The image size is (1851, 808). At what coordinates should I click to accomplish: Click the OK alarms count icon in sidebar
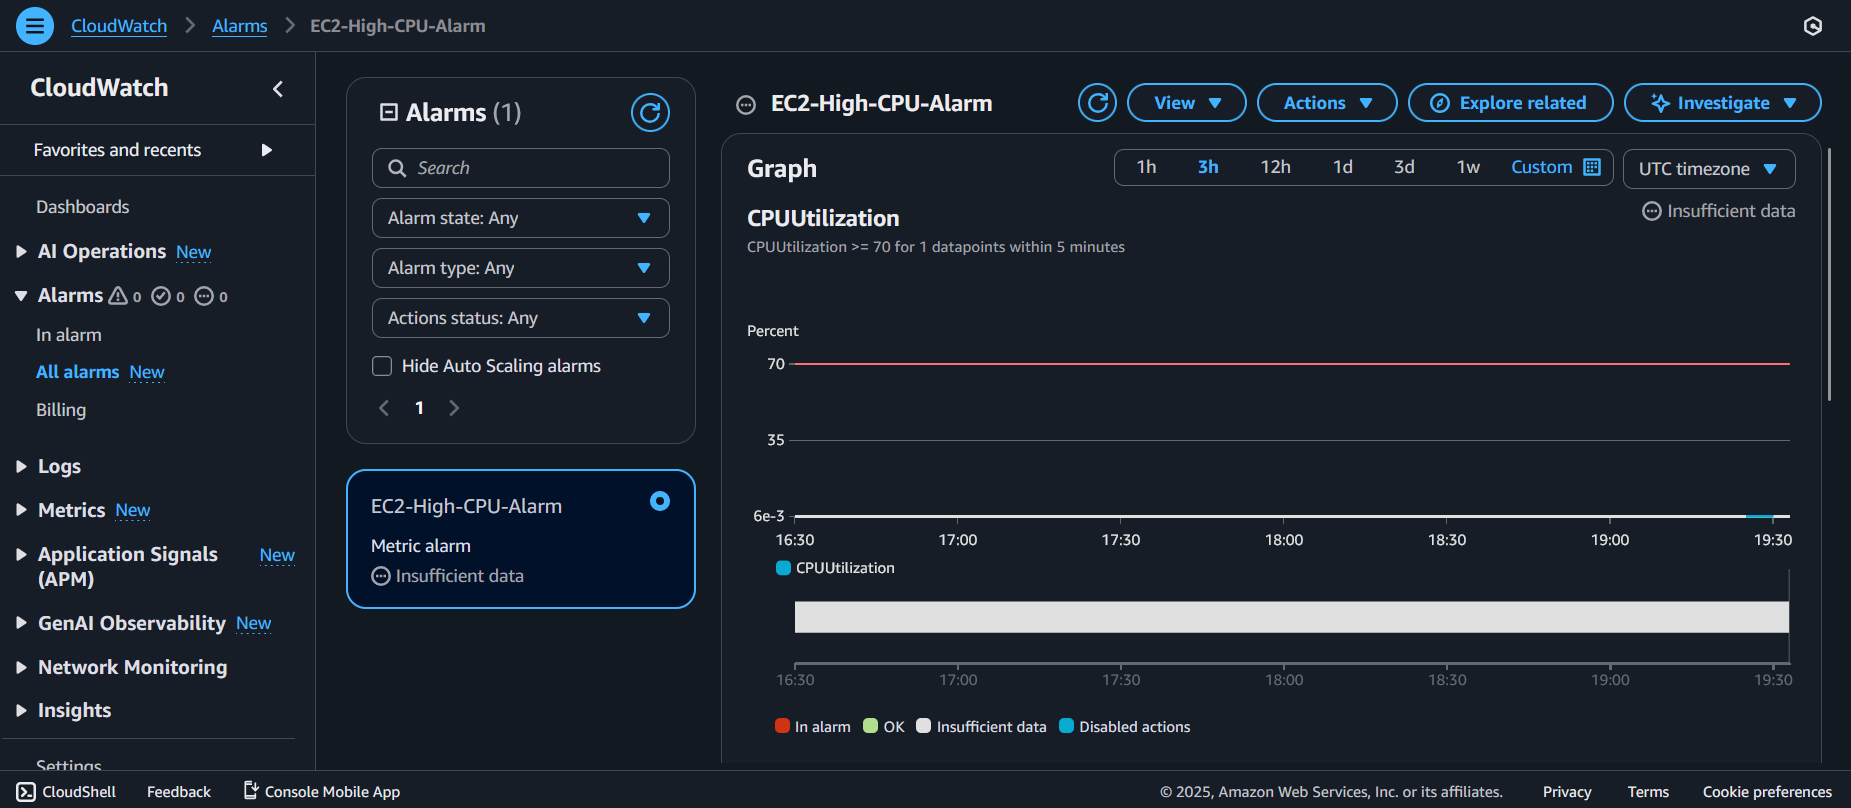coord(161,296)
